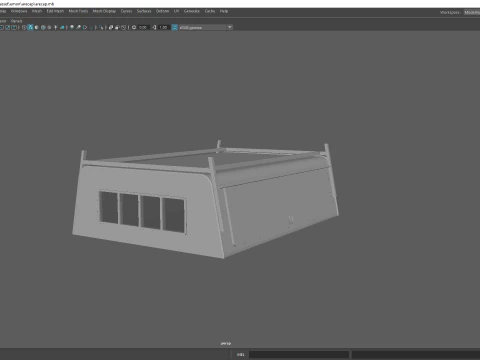Click the truck cap model in viewport
This screenshot has width=480, height=360.
[x=205, y=200]
